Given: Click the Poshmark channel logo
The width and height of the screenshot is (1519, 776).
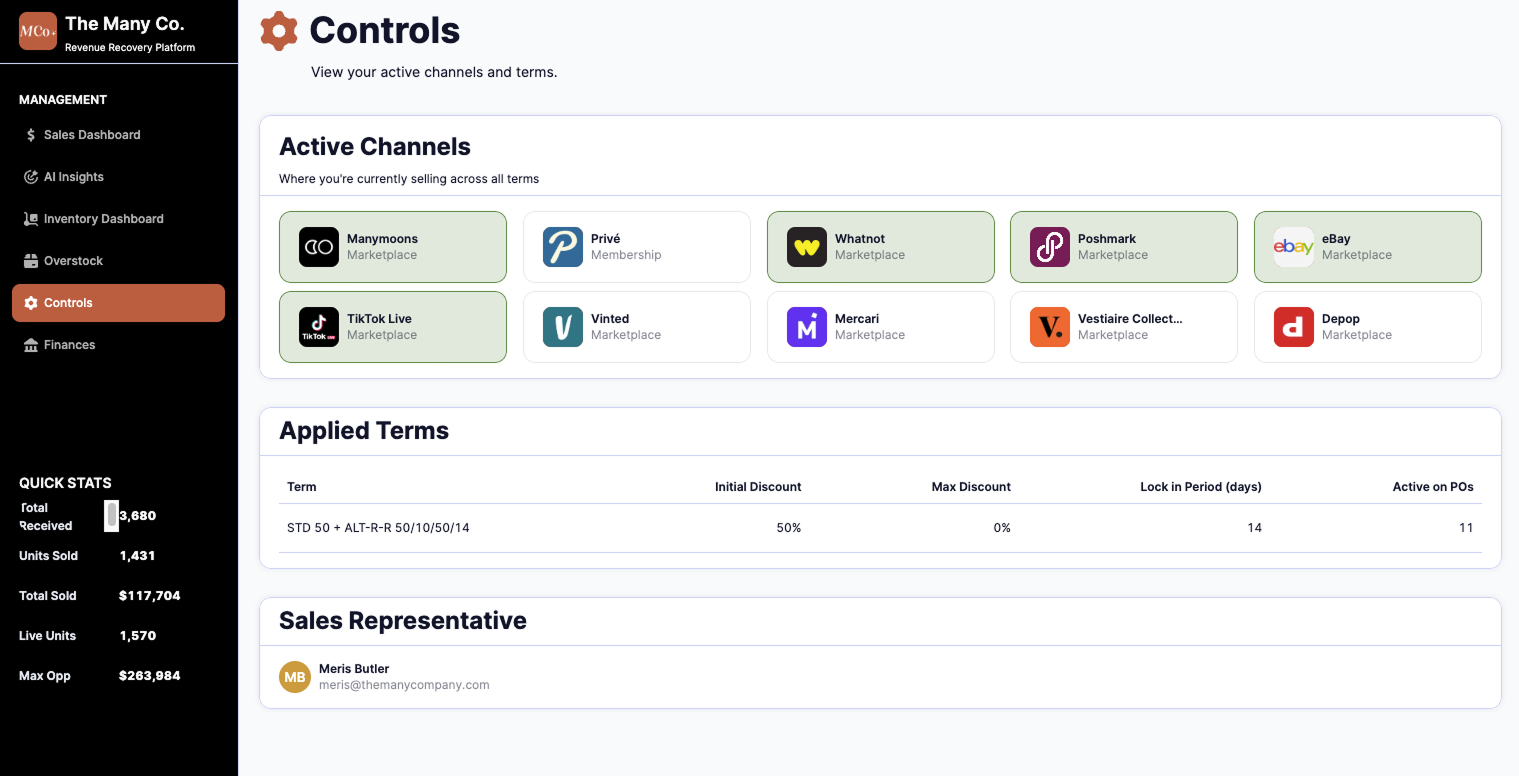Looking at the screenshot, I should tap(1050, 247).
